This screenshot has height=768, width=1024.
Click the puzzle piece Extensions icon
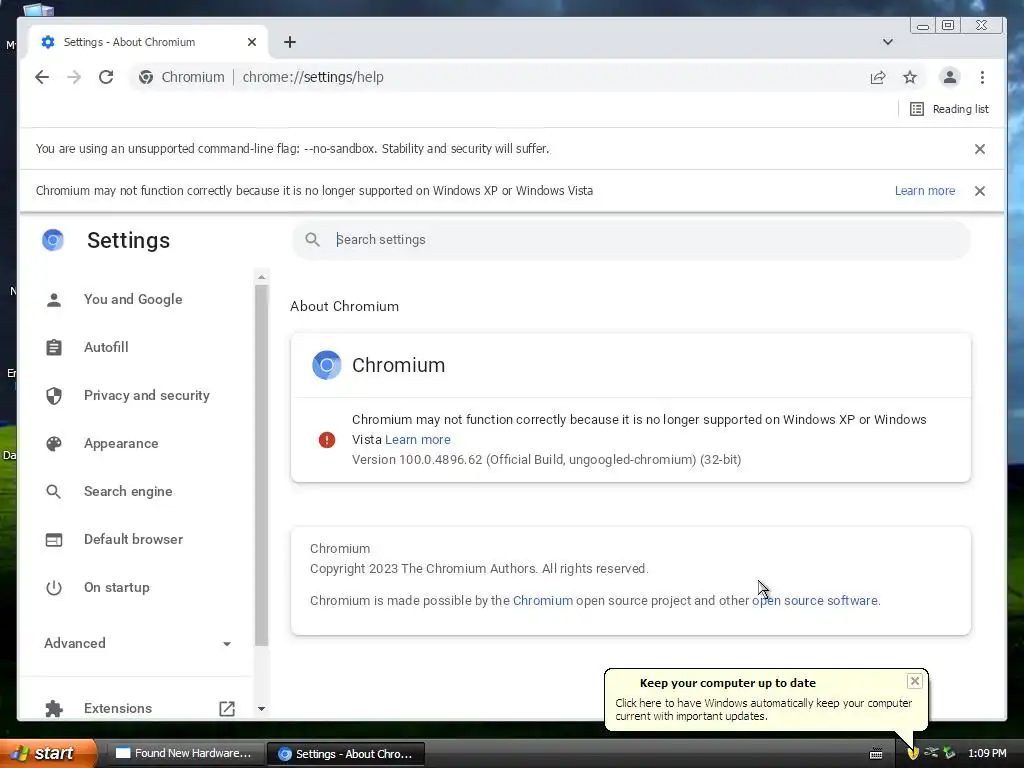(x=54, y=709)
